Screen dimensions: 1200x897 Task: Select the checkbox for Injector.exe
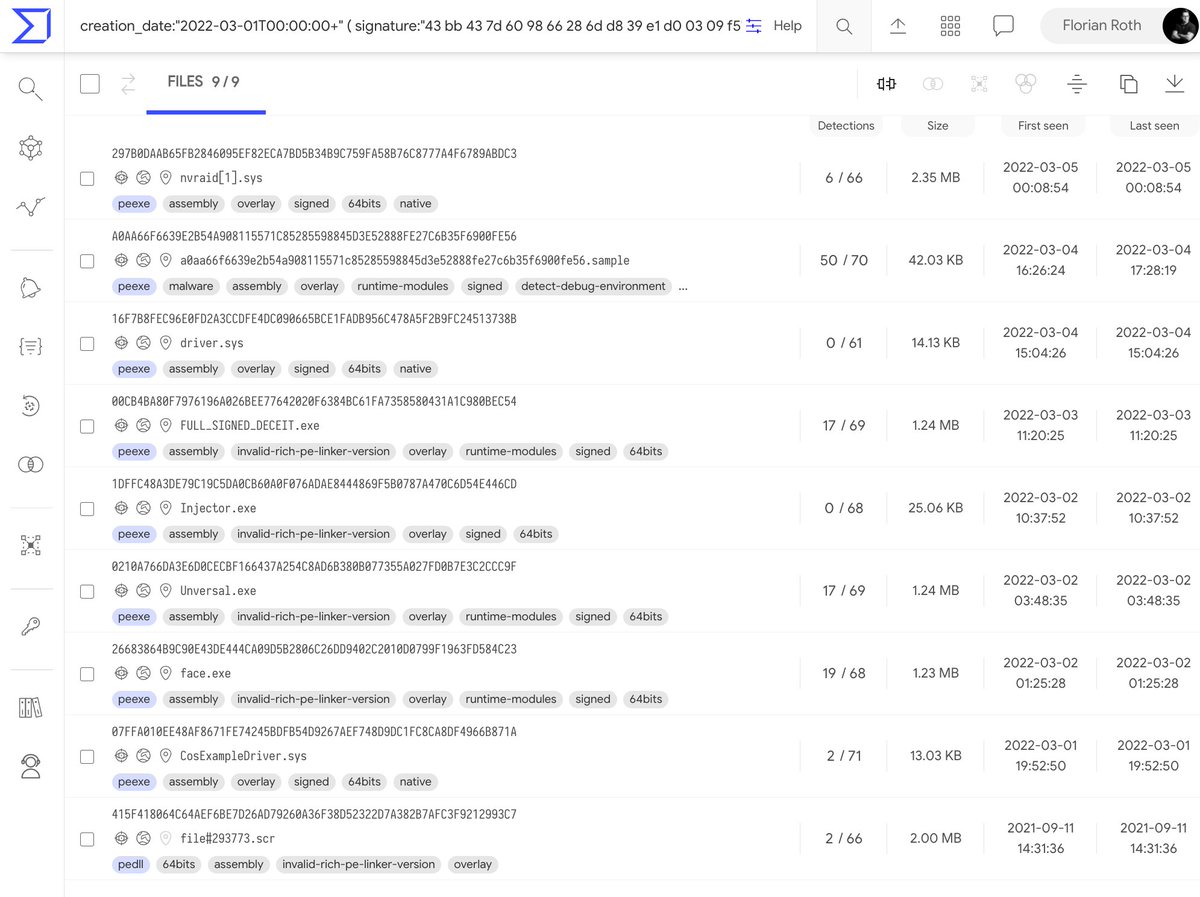pos(87,508)
